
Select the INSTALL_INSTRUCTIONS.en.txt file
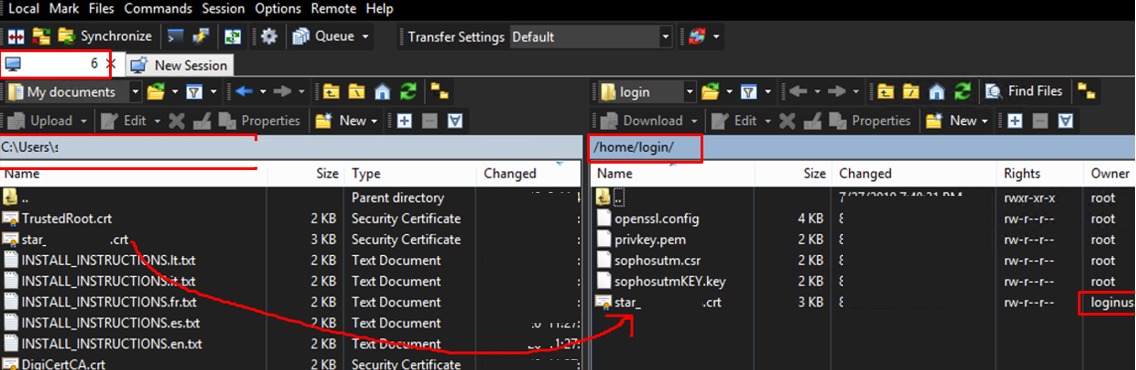coord(112,344)
